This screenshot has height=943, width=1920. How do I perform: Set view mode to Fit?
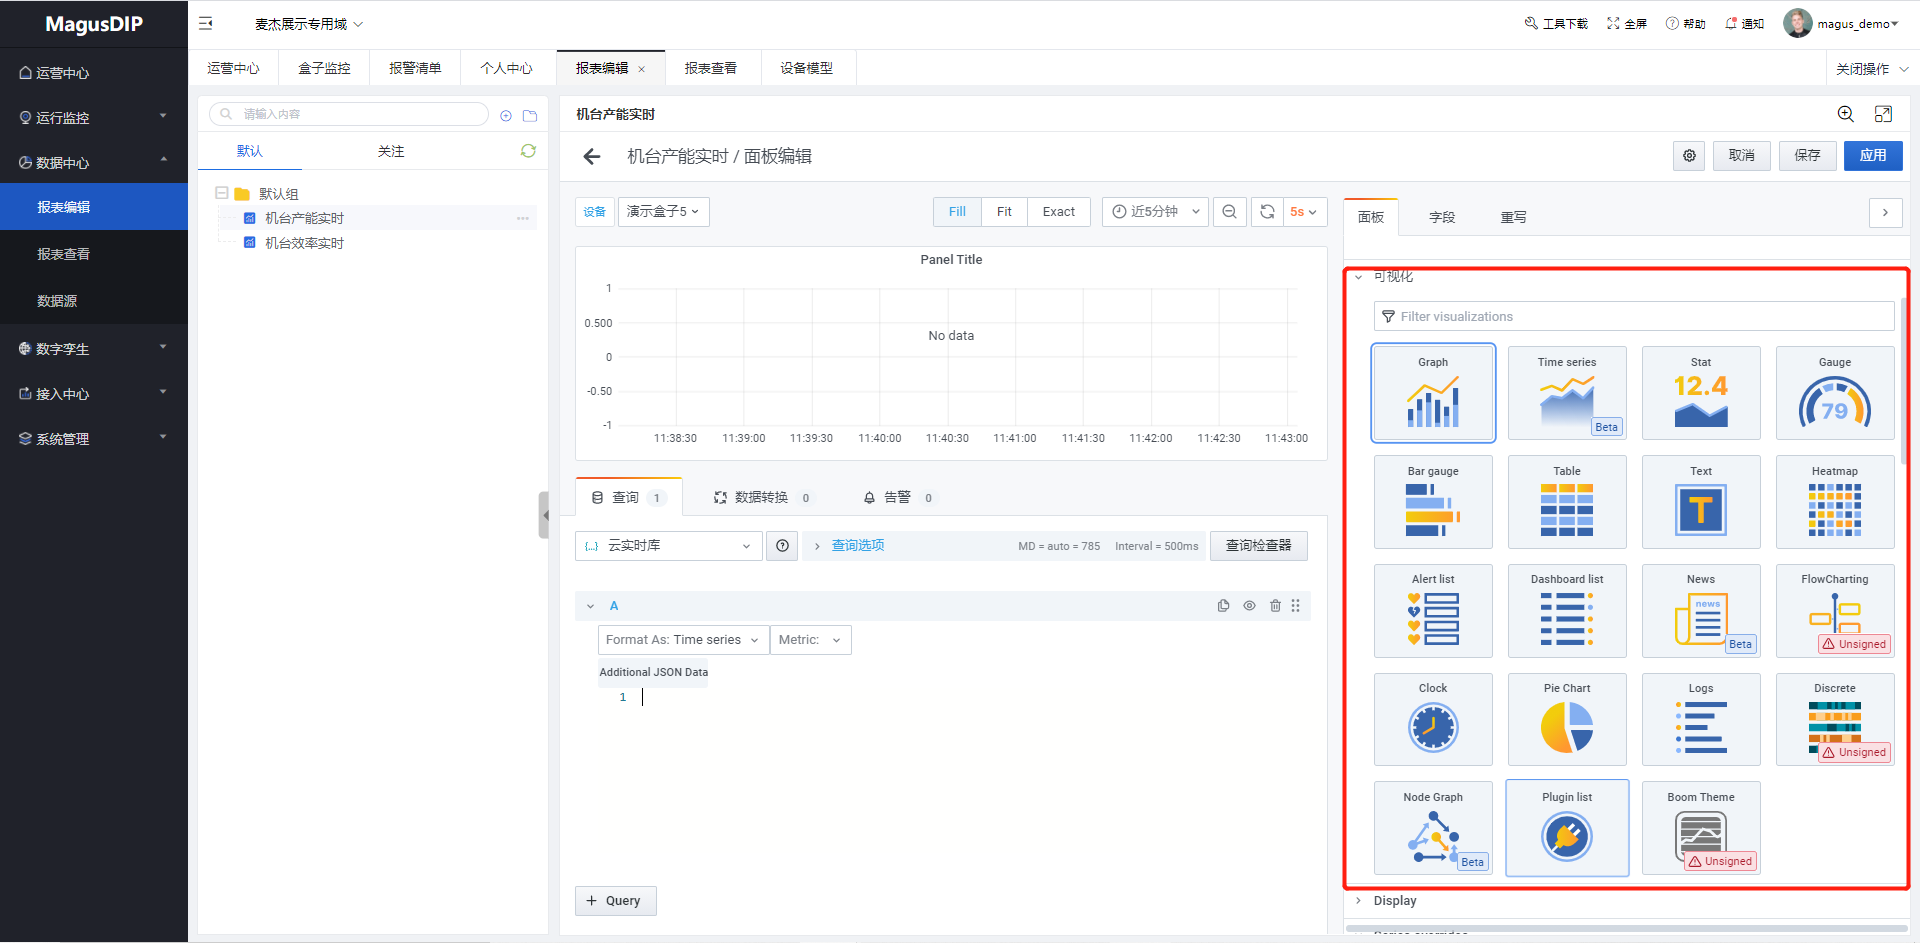click(1004, 212)
